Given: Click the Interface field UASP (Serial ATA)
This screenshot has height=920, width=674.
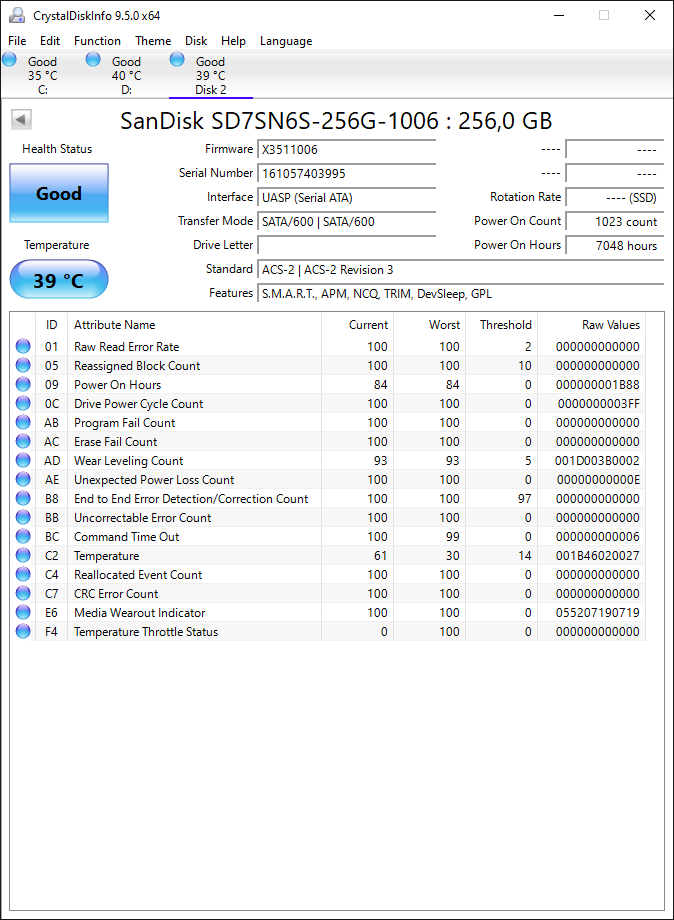Looking at the screenshot, I should 347,198.
